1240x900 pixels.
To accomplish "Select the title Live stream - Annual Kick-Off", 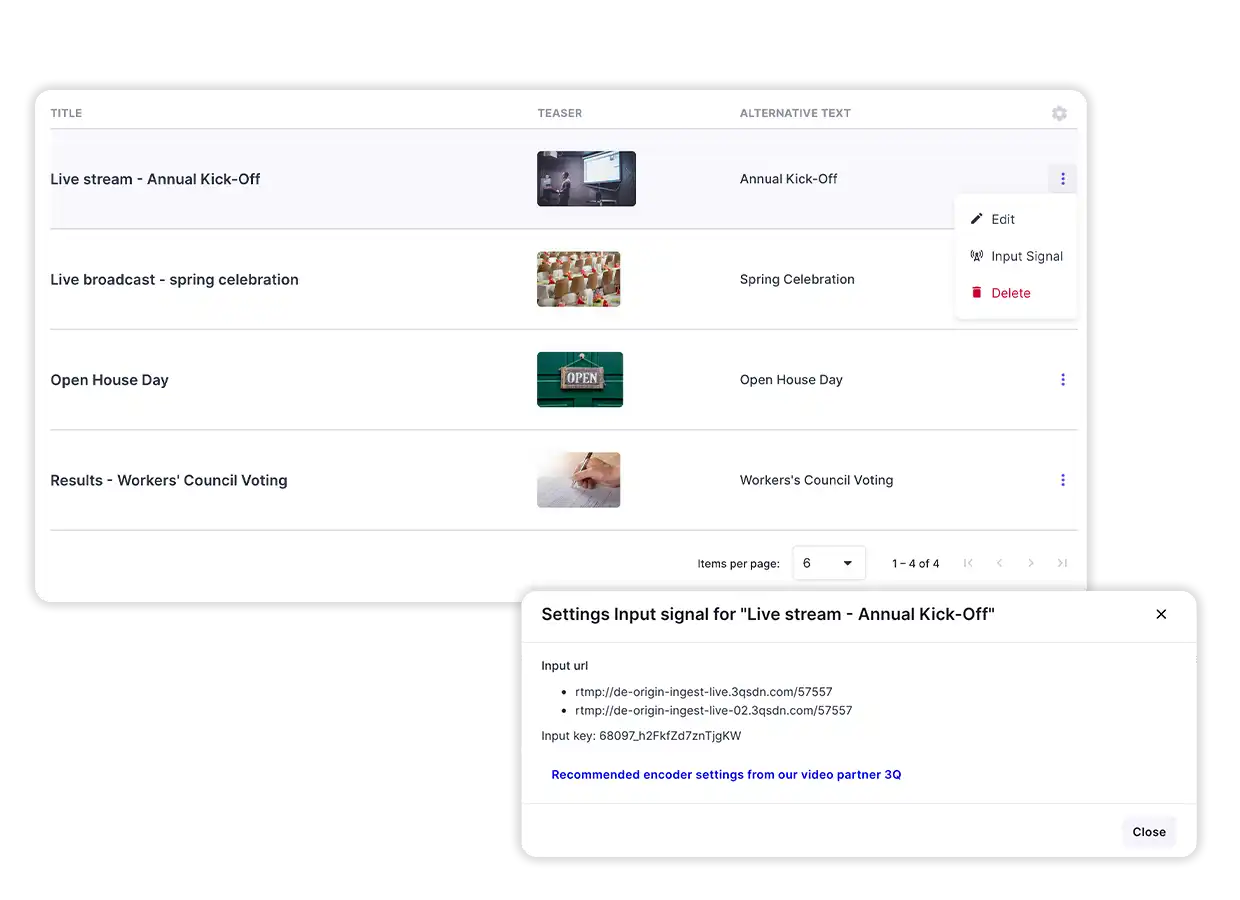I will (x=155, y=179).
